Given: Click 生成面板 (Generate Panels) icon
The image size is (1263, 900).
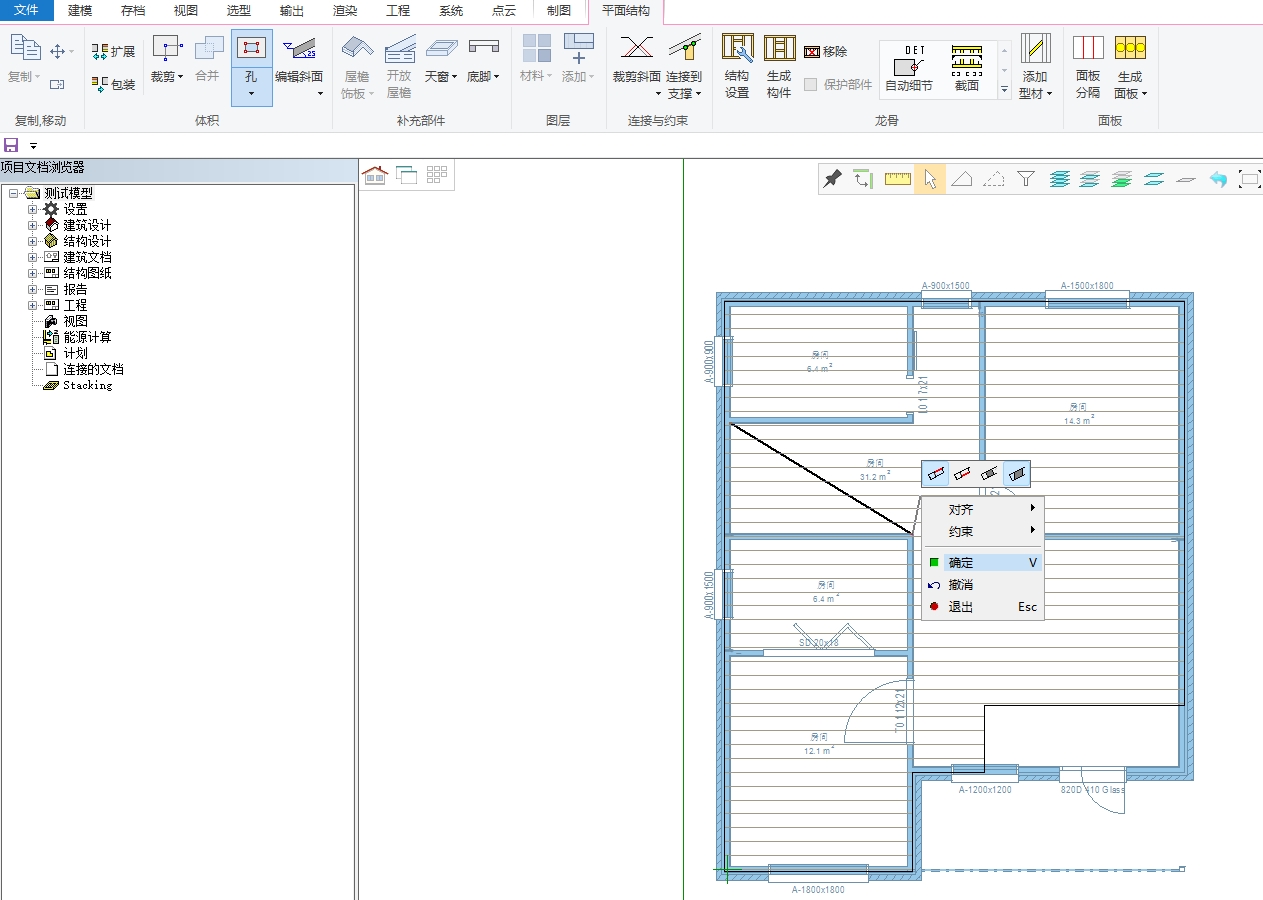Looking at the screenshot, I should click(1130, 47).
